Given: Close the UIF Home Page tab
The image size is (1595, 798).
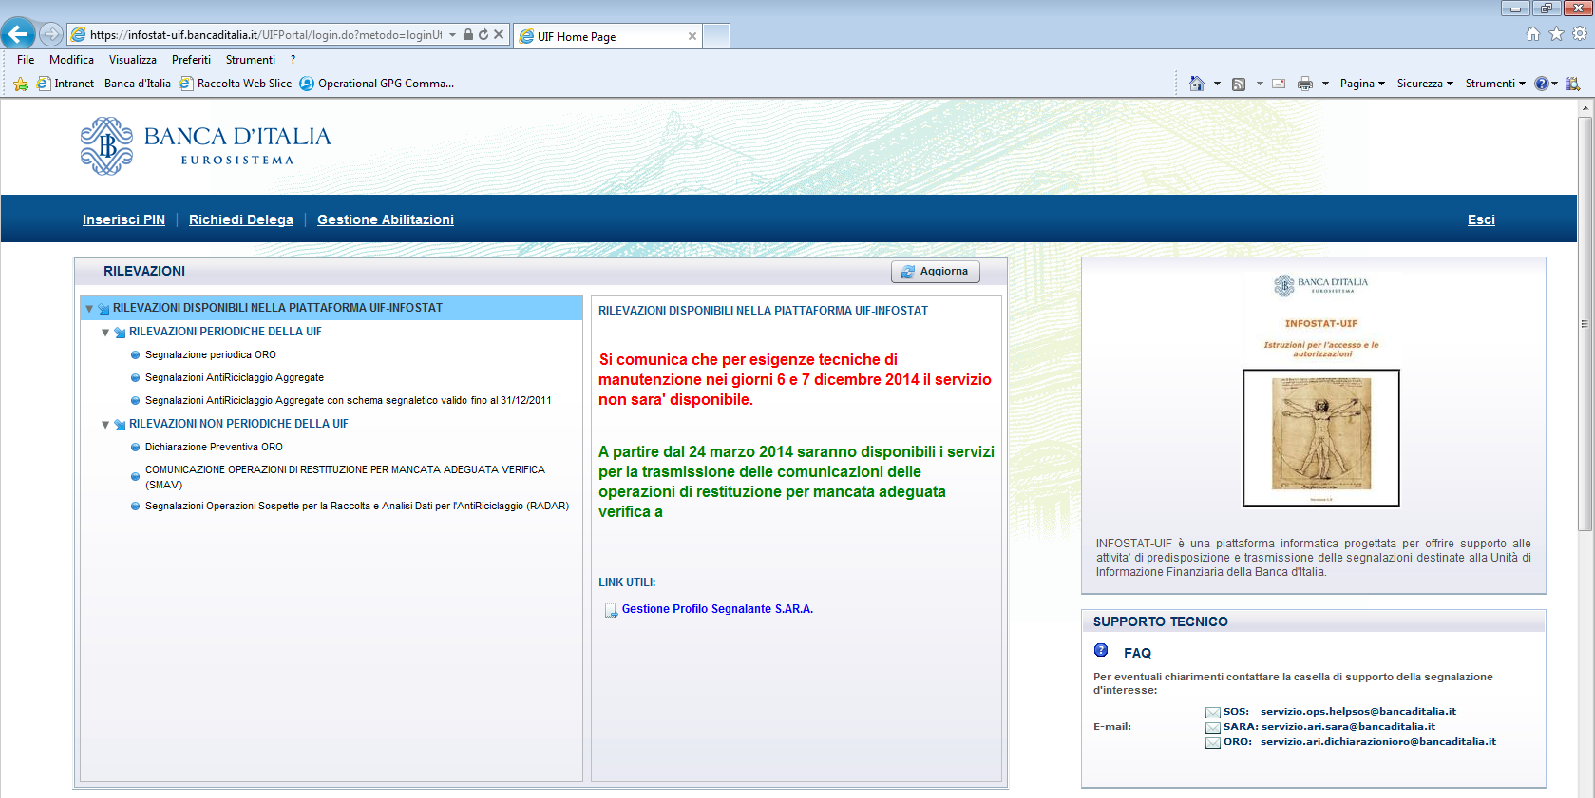Looking at the screenshot, I should point(692,36).
